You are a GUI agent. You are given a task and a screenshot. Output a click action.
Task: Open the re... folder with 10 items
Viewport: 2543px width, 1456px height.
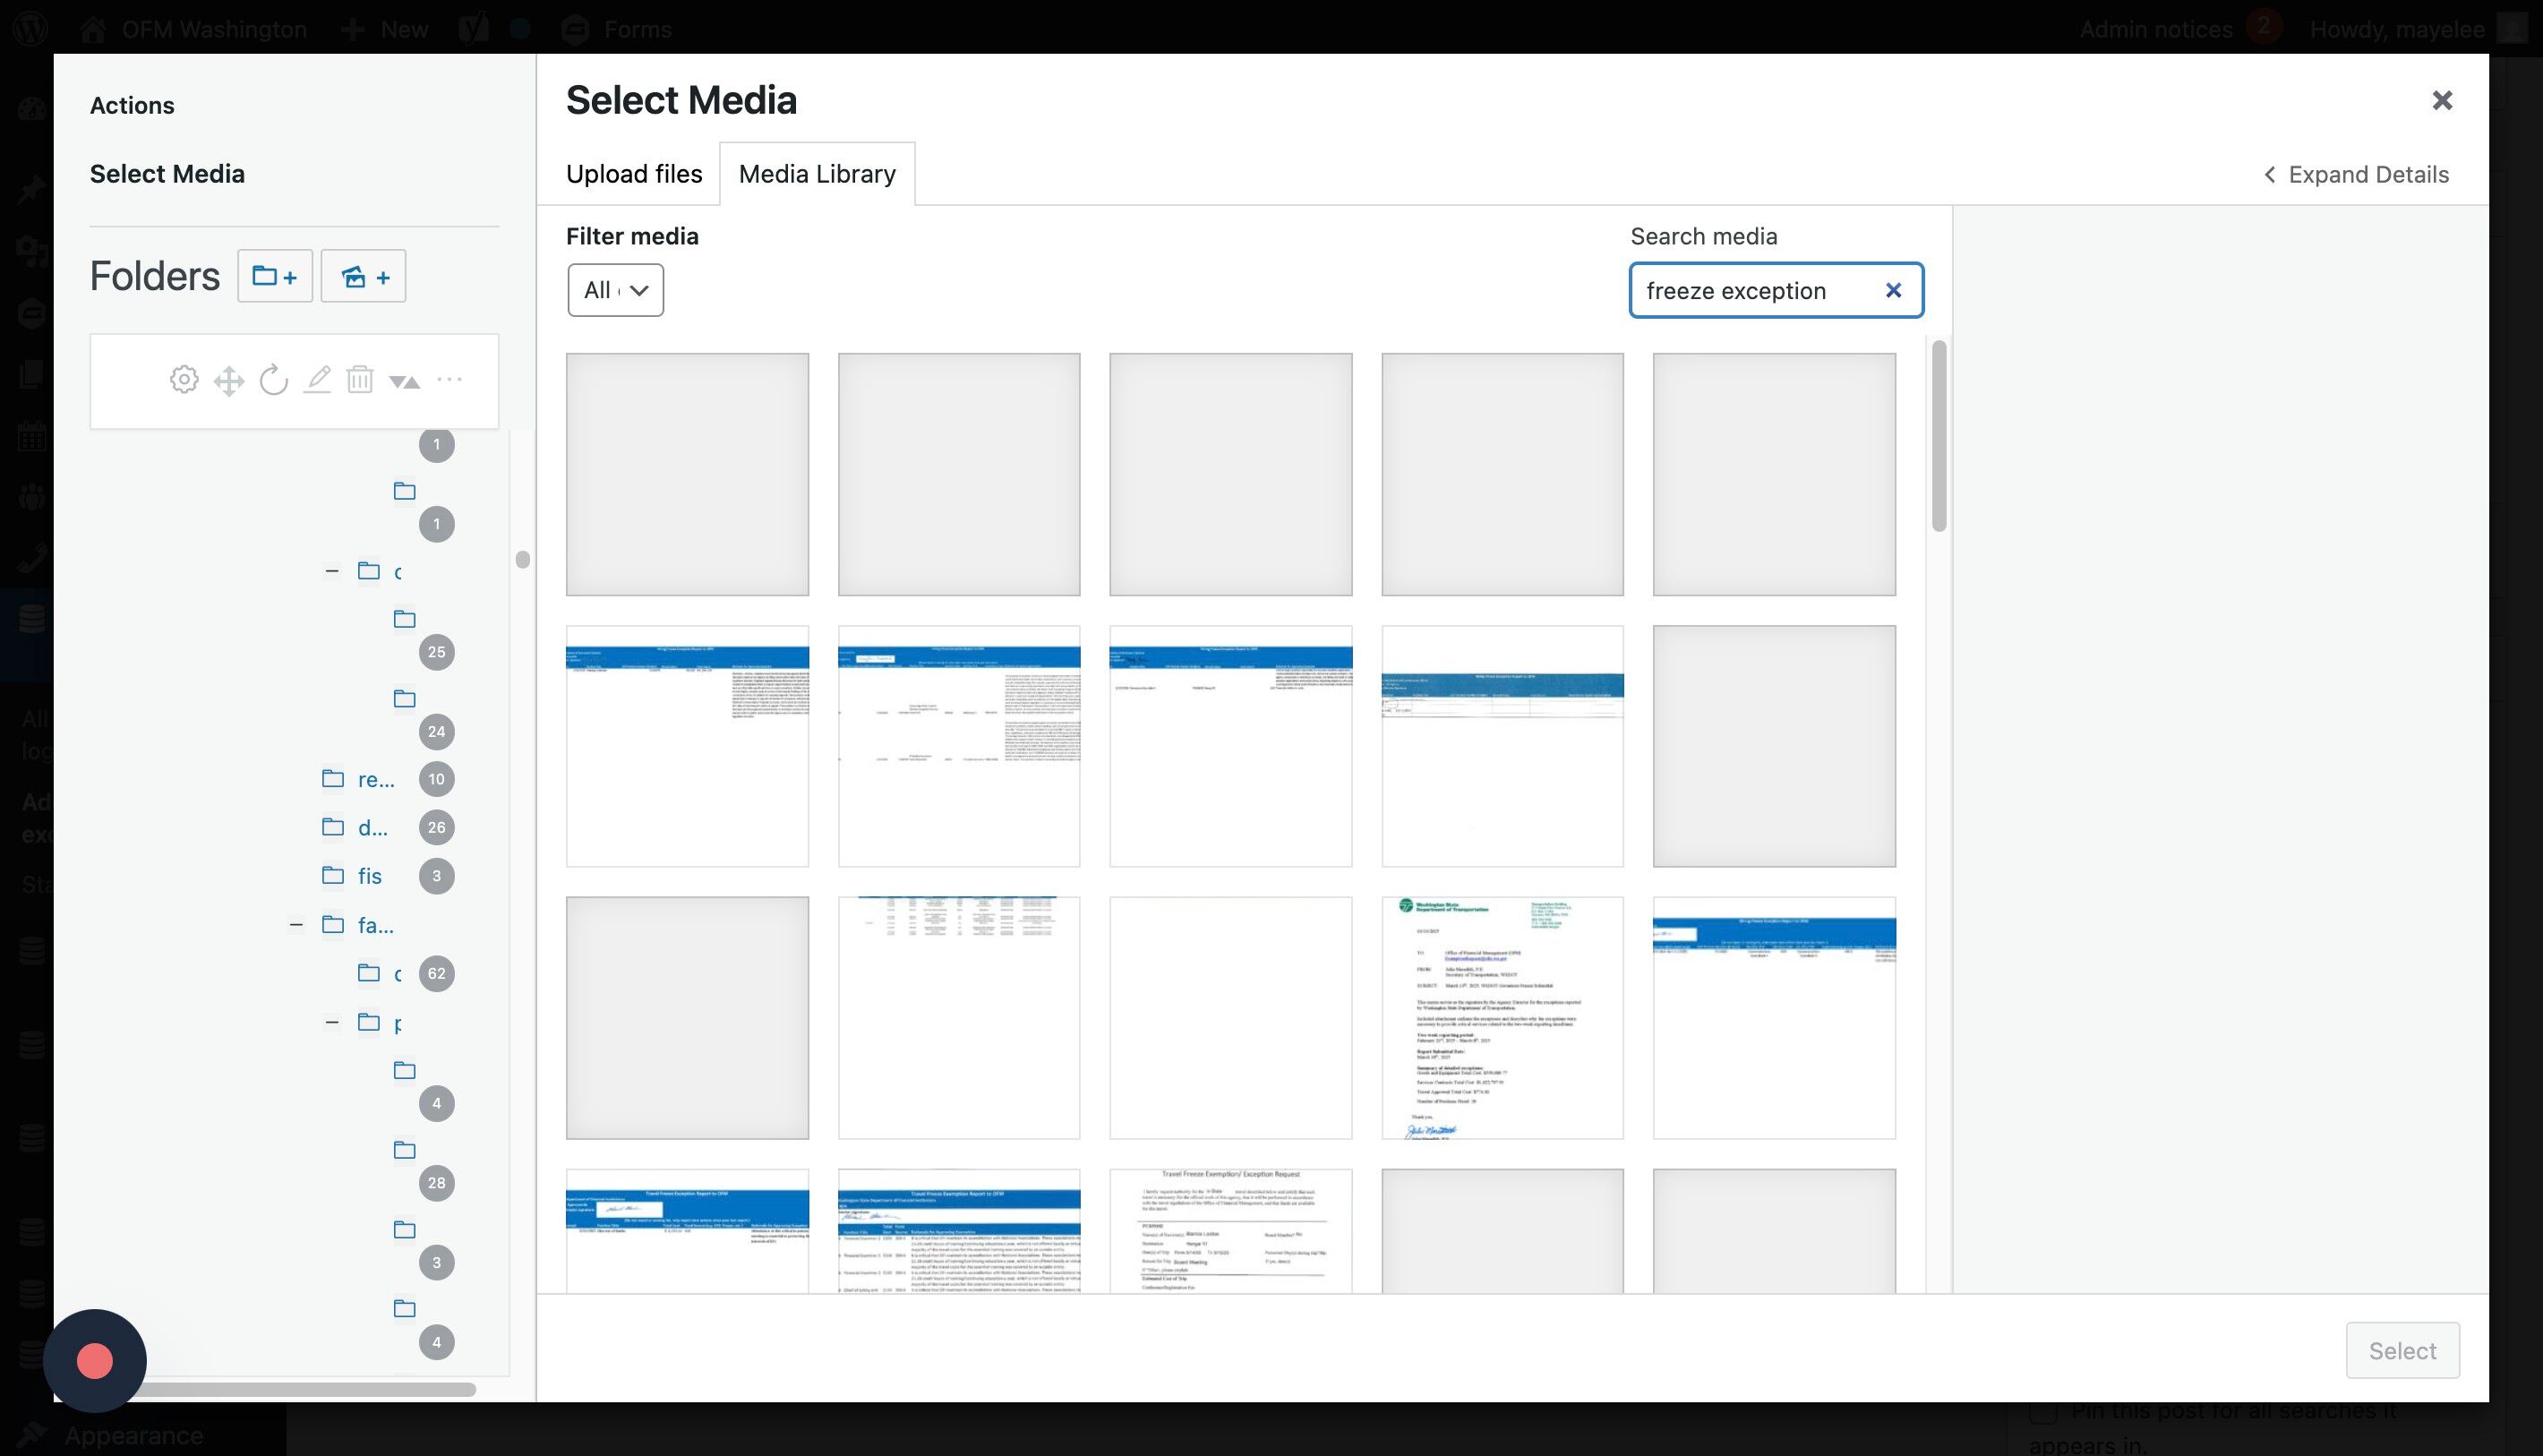(375, 779)
